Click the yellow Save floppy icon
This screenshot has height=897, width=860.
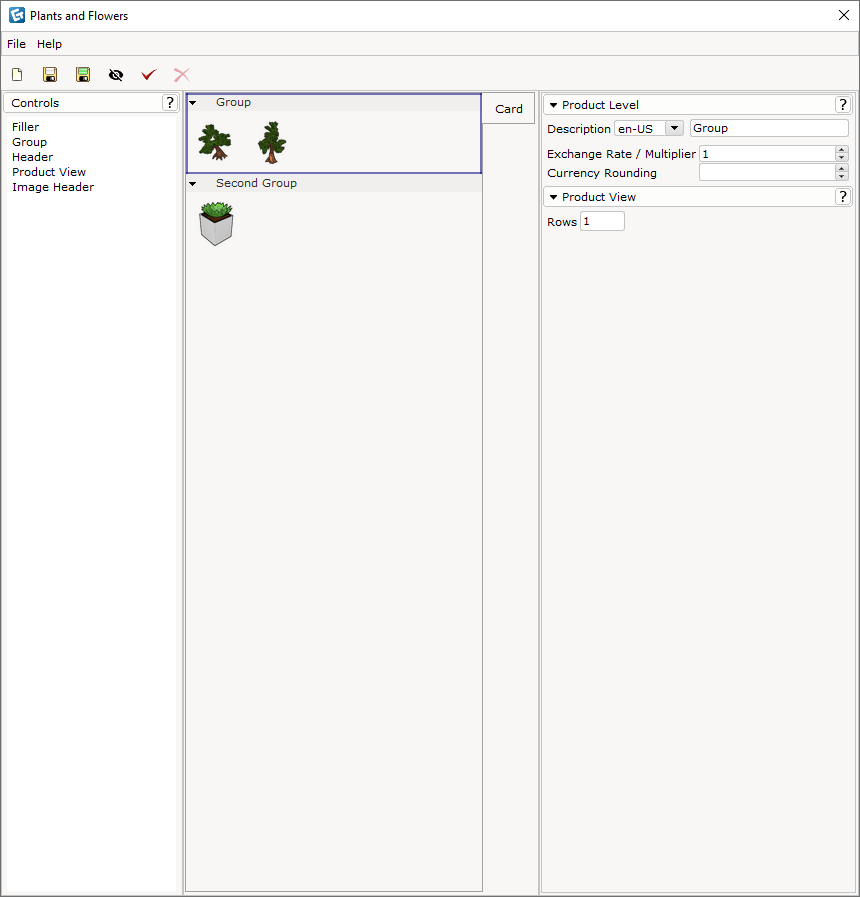50,75
